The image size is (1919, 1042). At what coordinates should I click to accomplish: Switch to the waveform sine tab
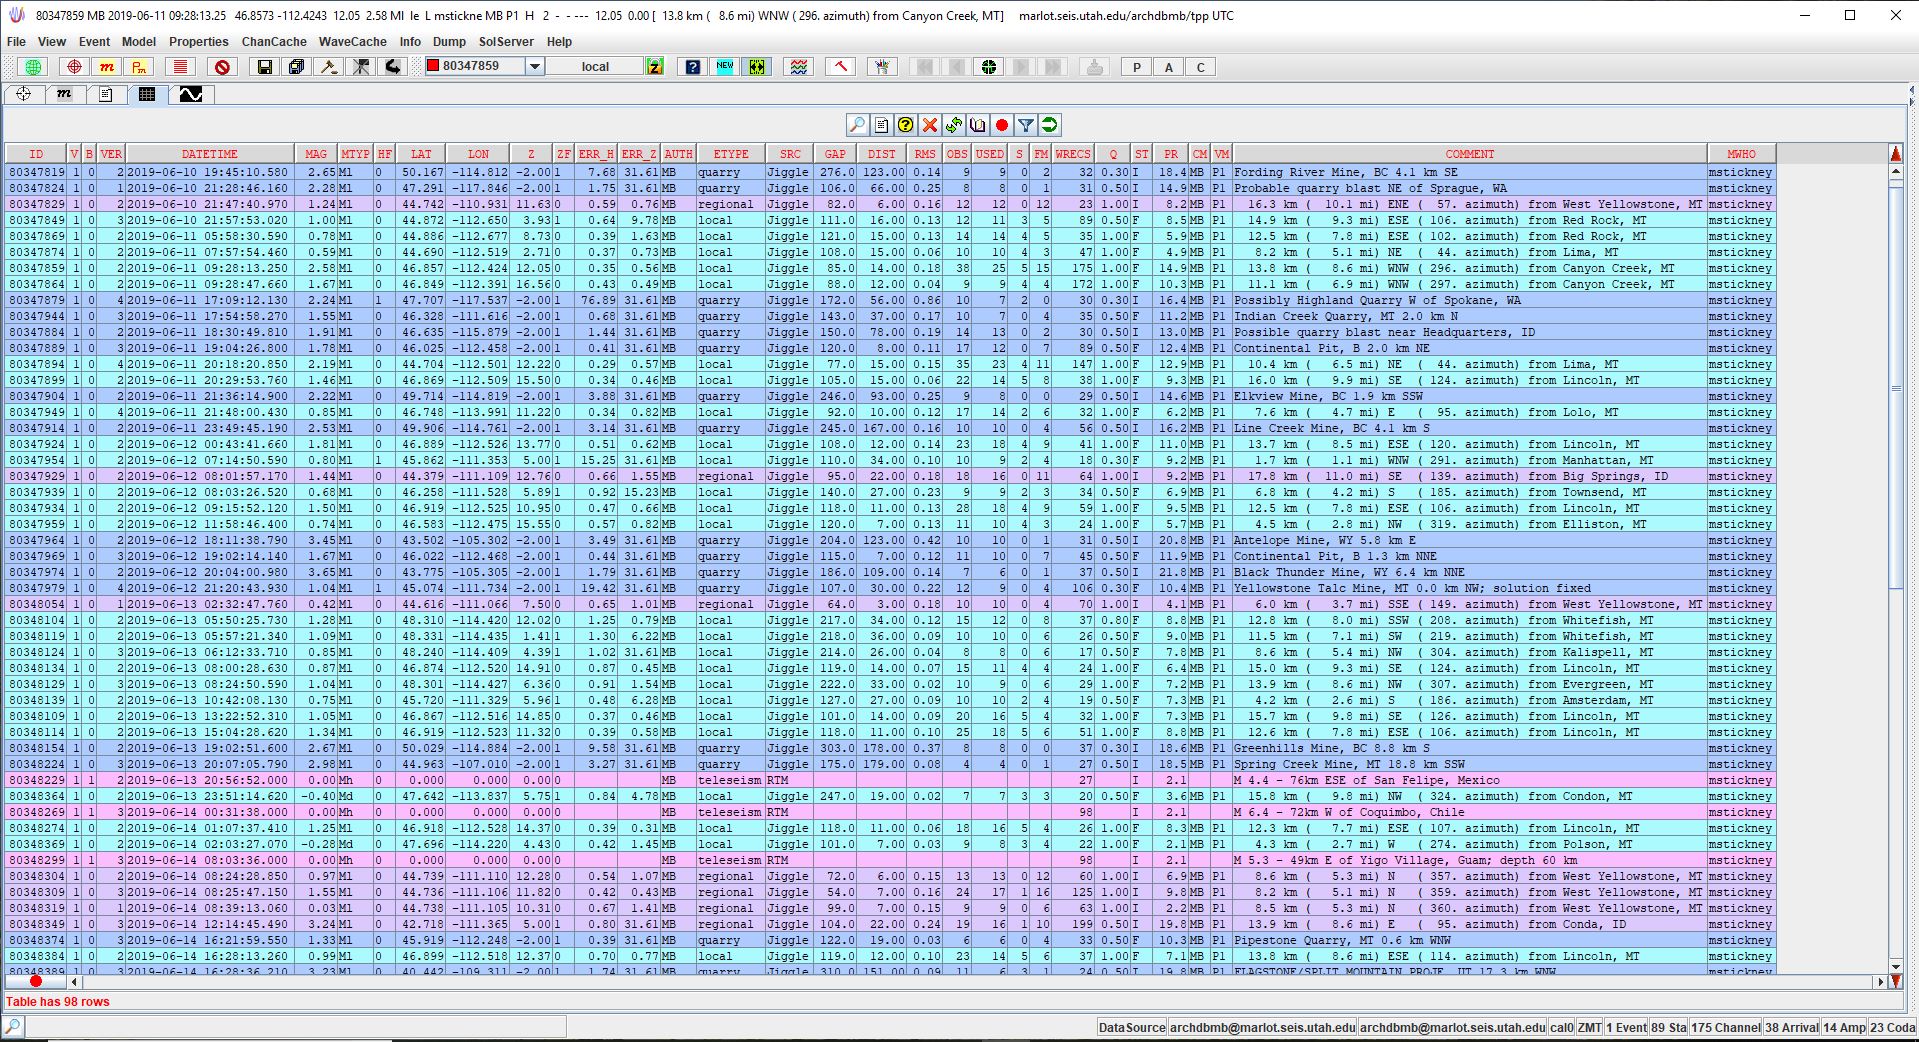pyautogui.click(x=190, y=94)
